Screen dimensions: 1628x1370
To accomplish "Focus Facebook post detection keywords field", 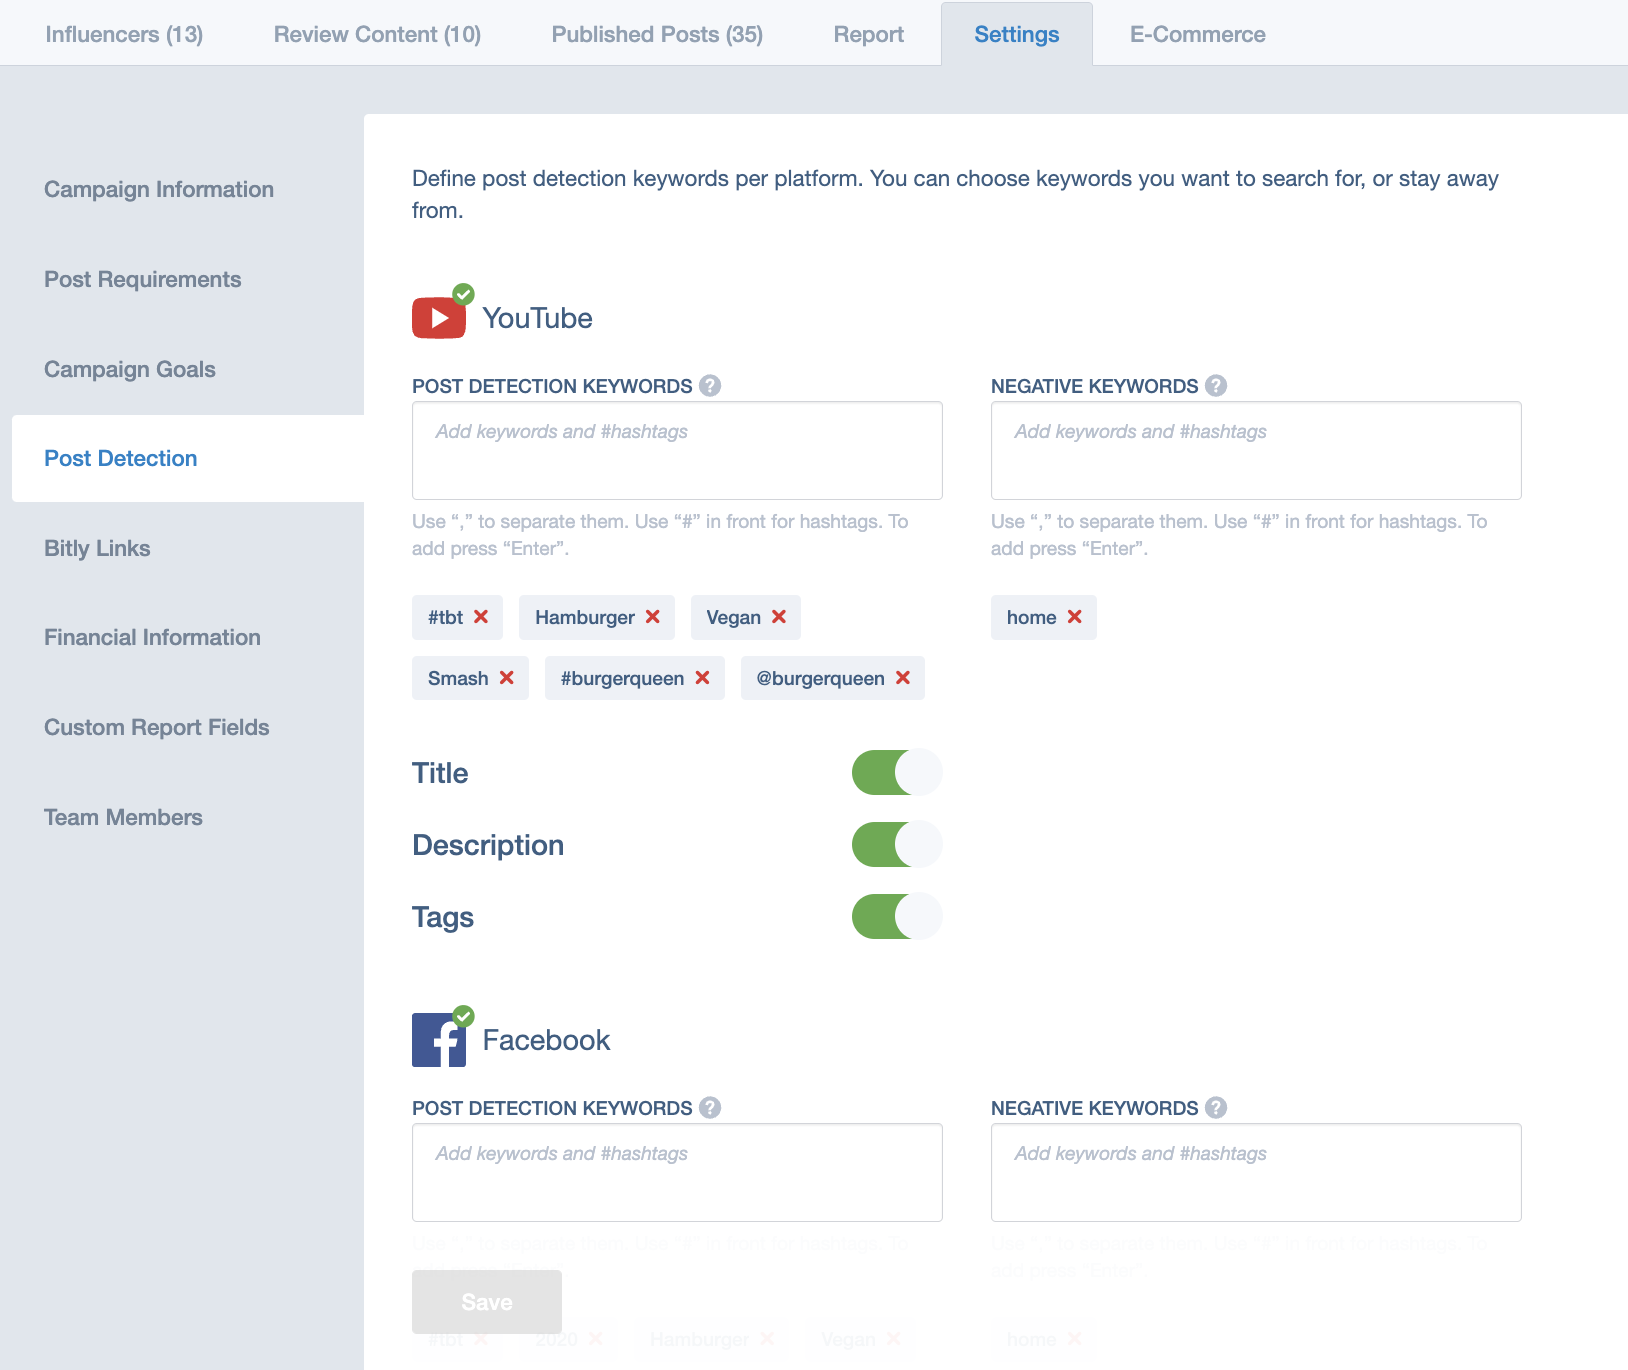I will 677,1173.
